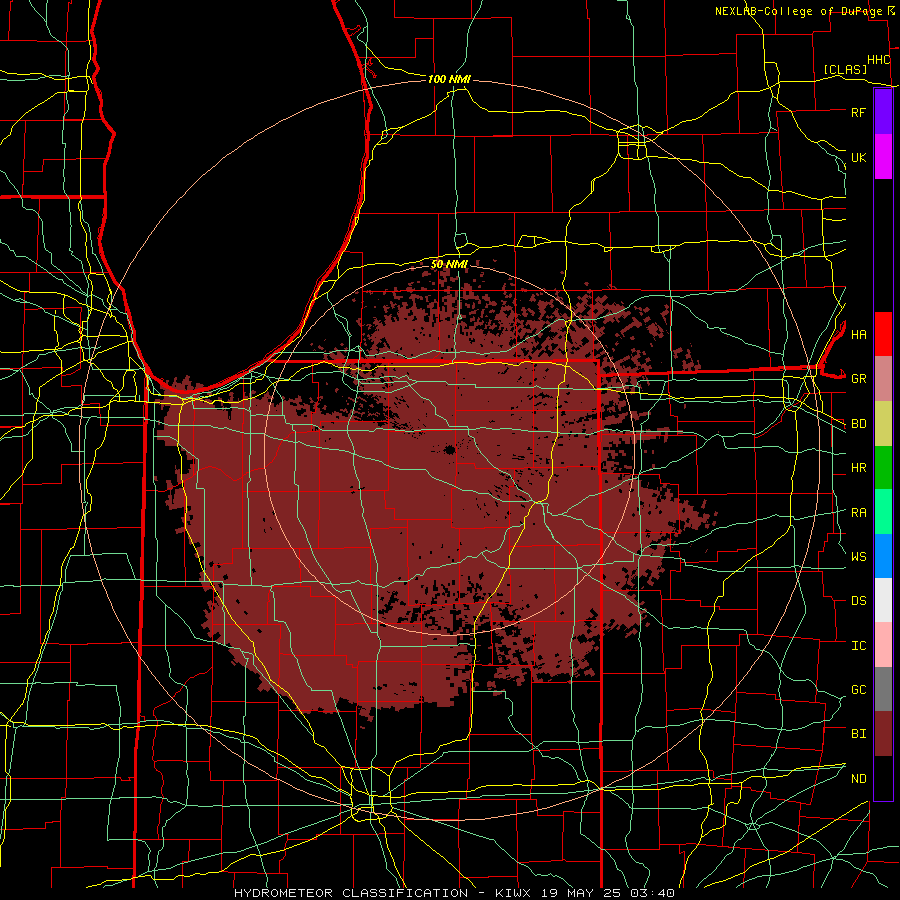Click the 03:40 timestamp
900x900 pixels.
(654, 893)
